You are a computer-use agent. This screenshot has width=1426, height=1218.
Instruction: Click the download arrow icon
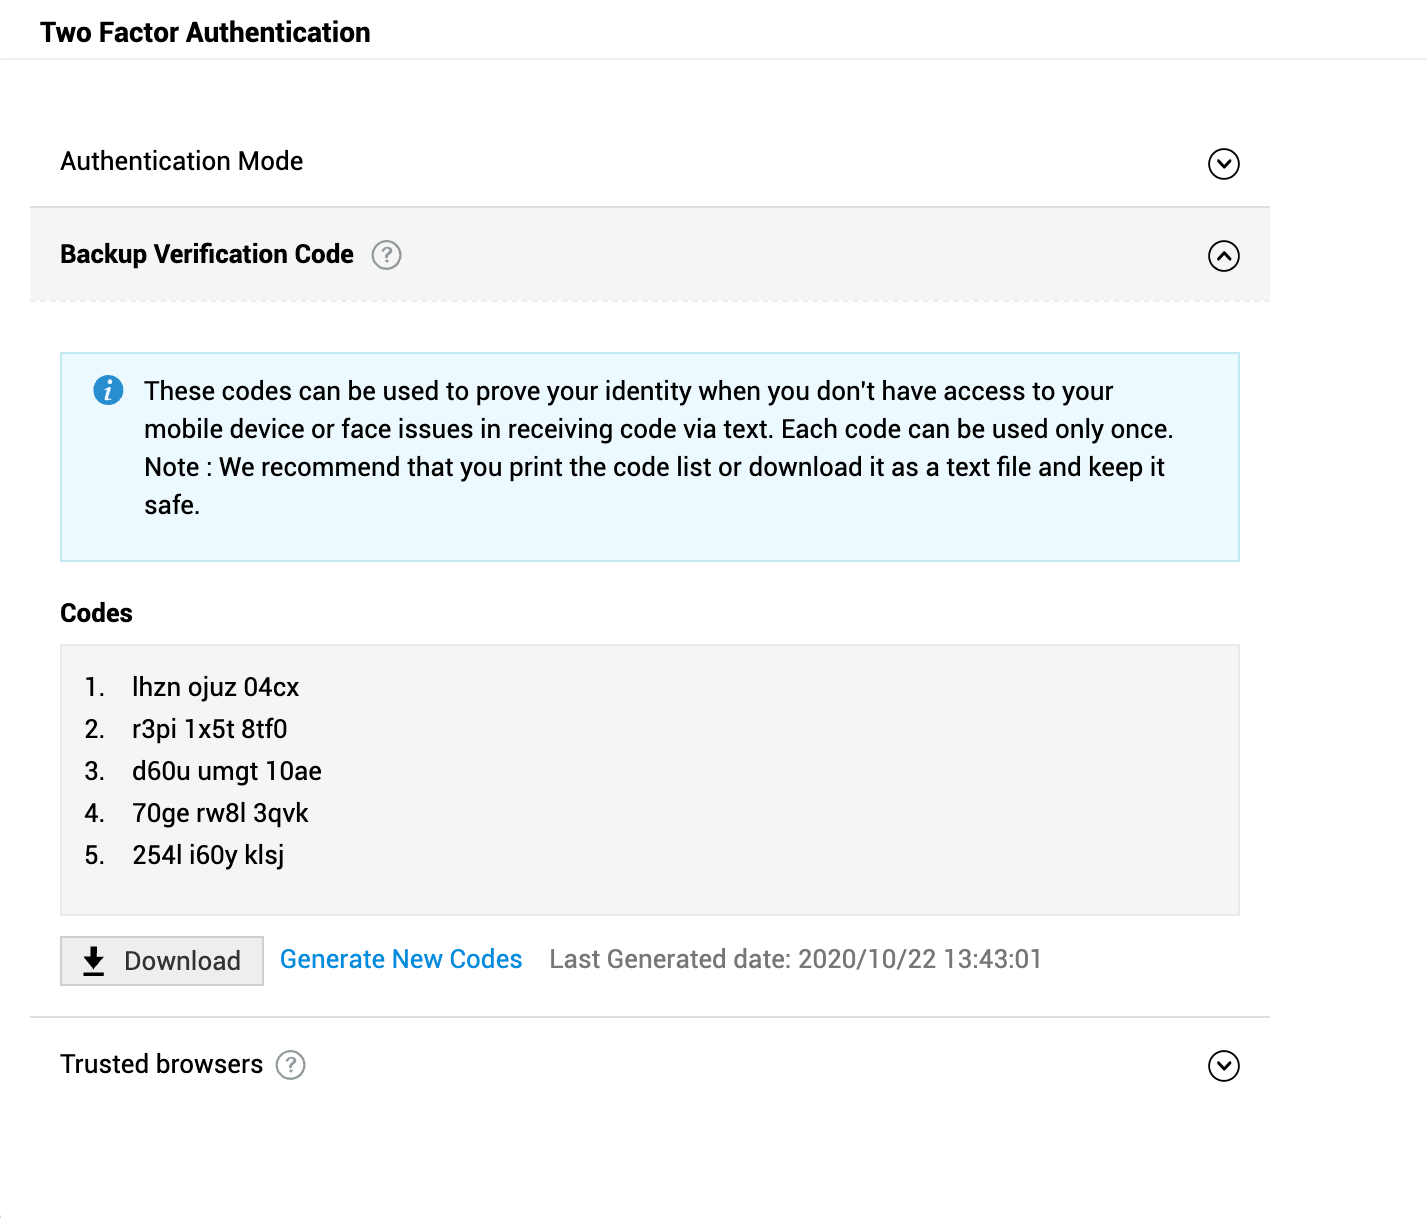[x=94, y=961]
